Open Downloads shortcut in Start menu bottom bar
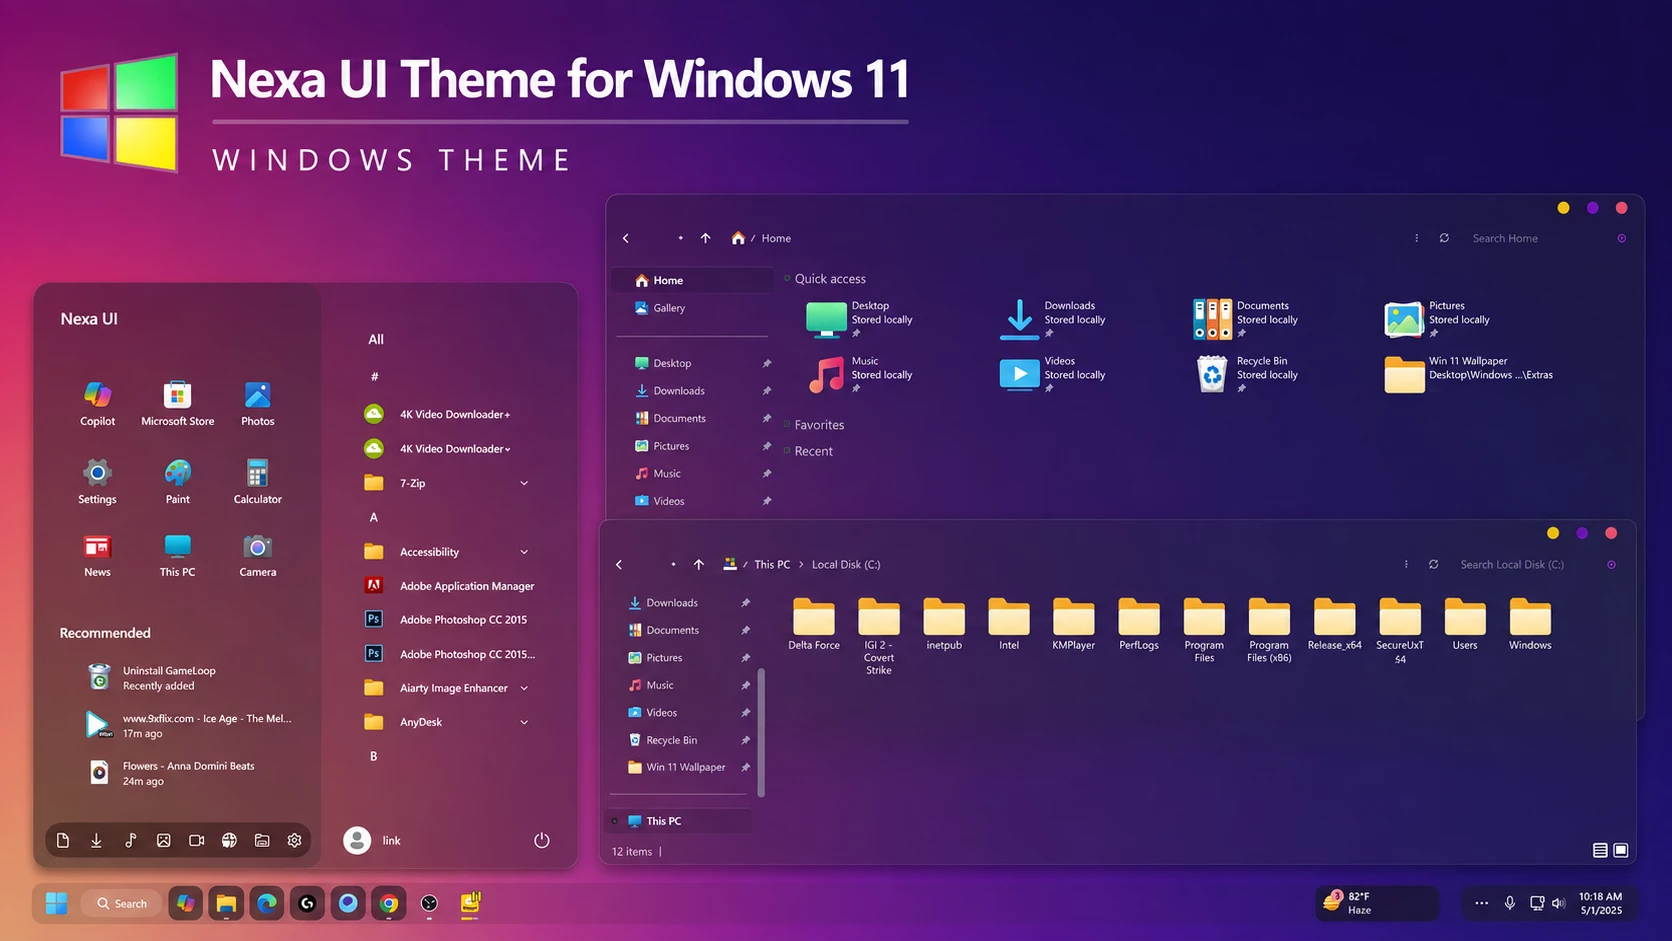This screenshot has width=1672, height=941. [96, 840]
